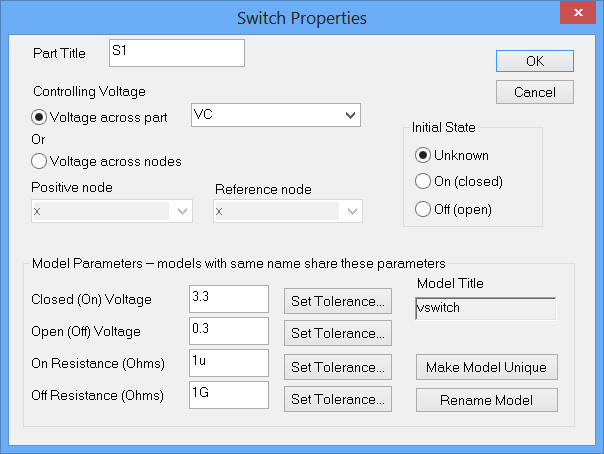This screenshot has width=604, height=454.
Task: Click the Off Resistance field showing 1G
Action: pyautogui.click(x=228, y=395)
